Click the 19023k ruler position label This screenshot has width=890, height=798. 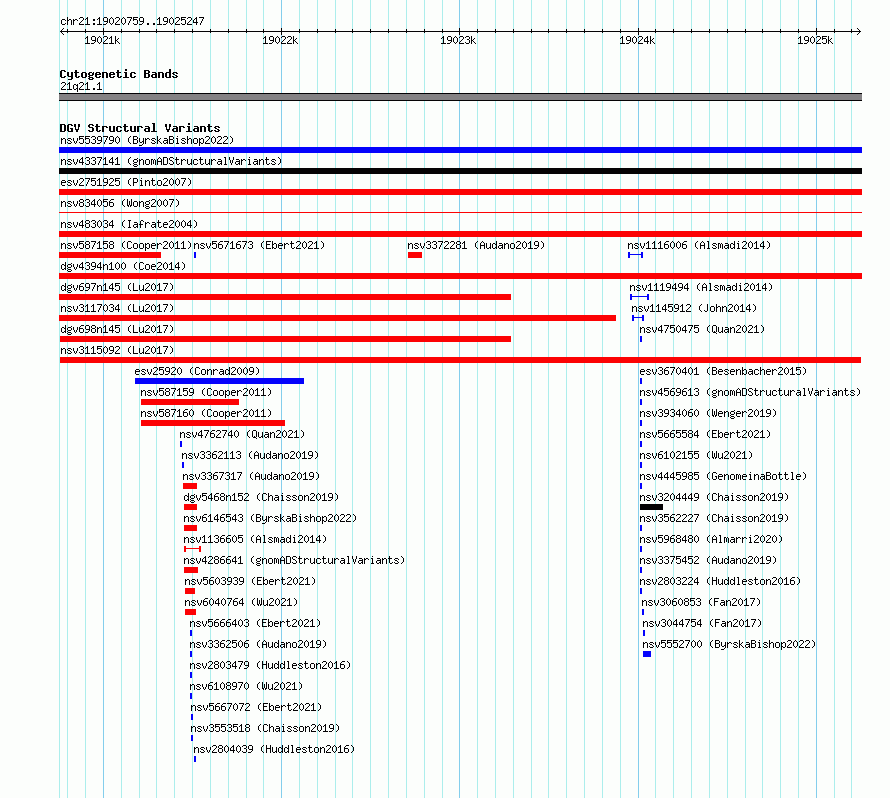pyautogui.click(x=458, y=40)
